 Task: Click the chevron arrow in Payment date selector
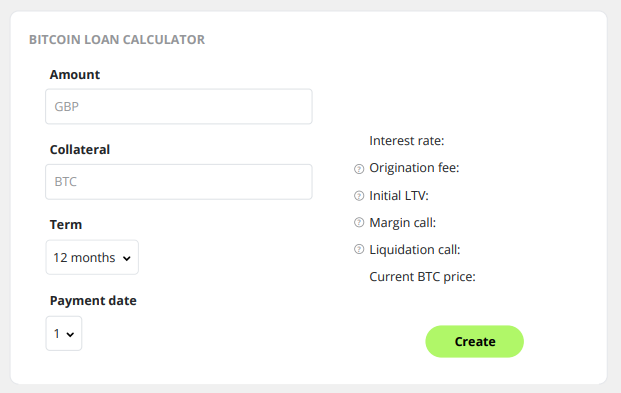pyautogui.click(x=70, y=335)
